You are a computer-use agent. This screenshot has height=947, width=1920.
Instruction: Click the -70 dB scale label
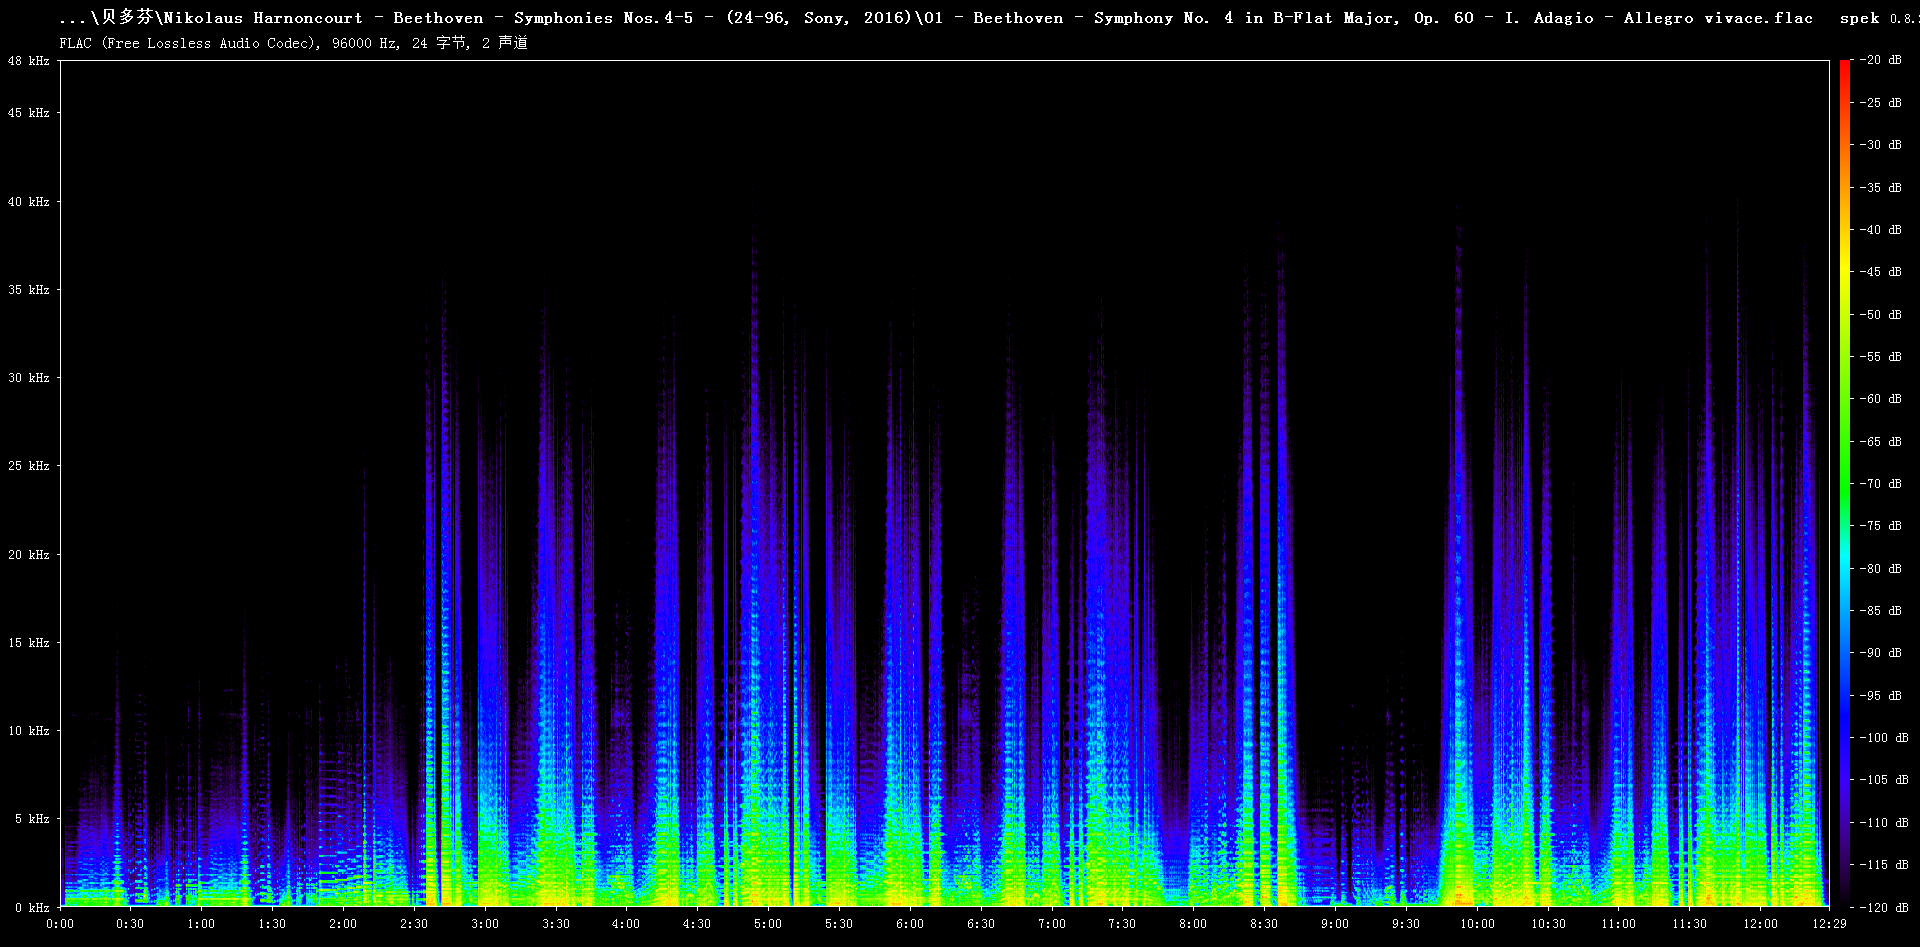pos(1881,484)
